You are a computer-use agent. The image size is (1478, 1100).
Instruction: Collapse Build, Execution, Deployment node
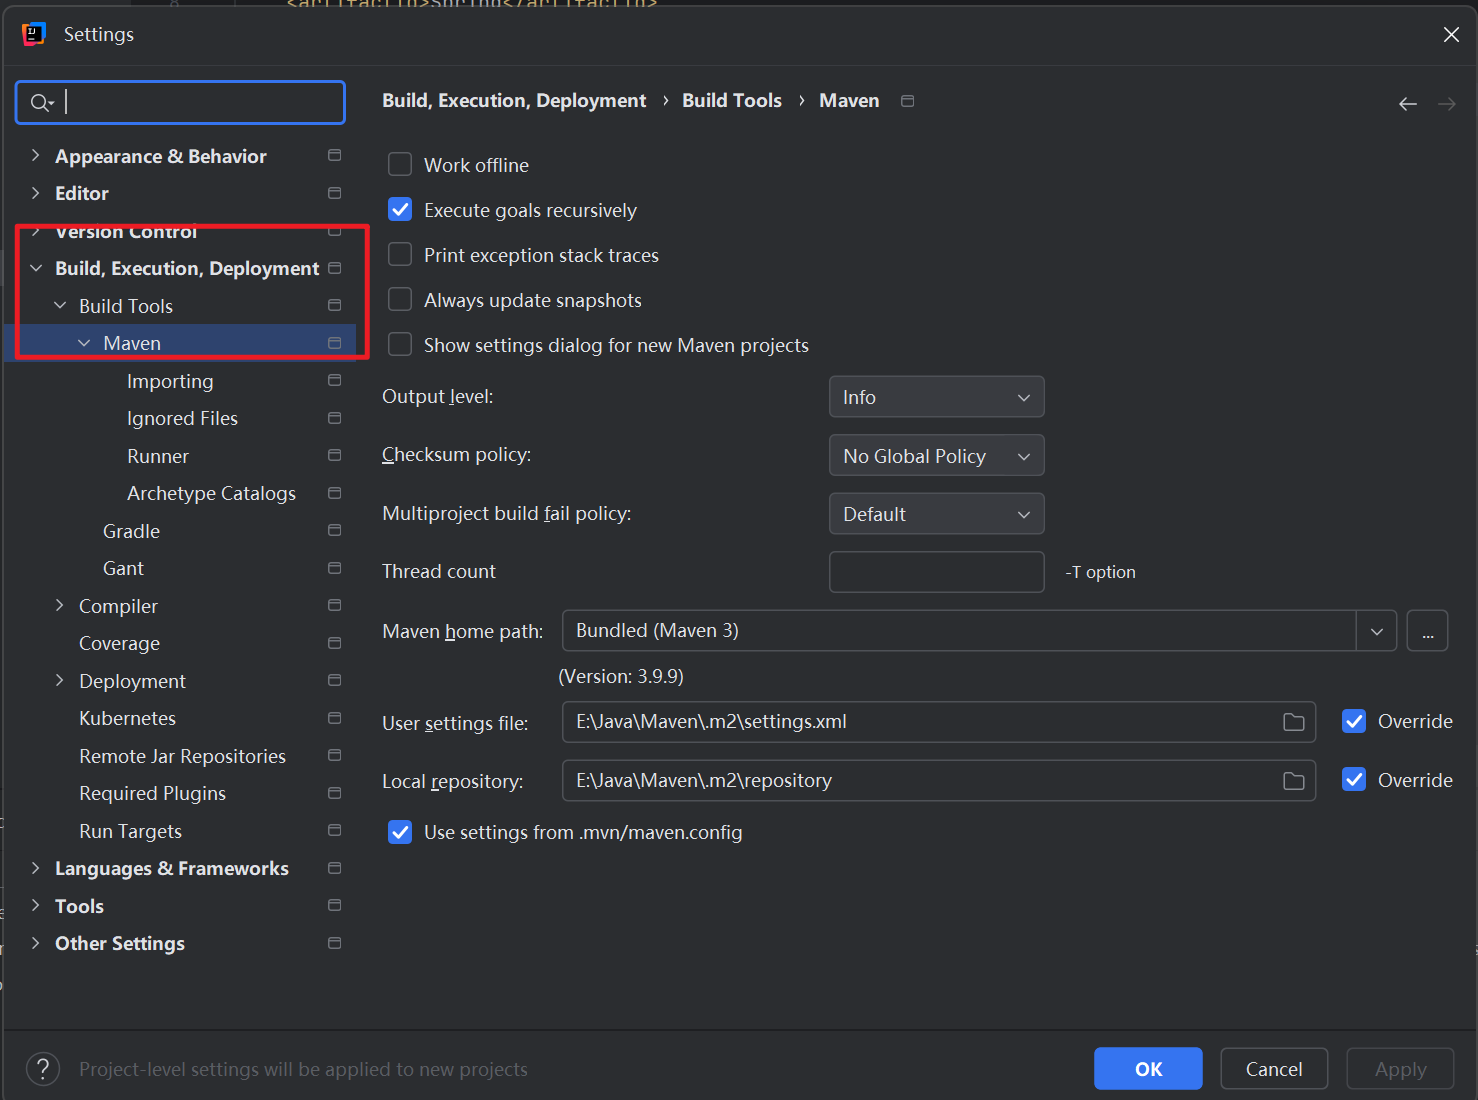coord(36,268)
